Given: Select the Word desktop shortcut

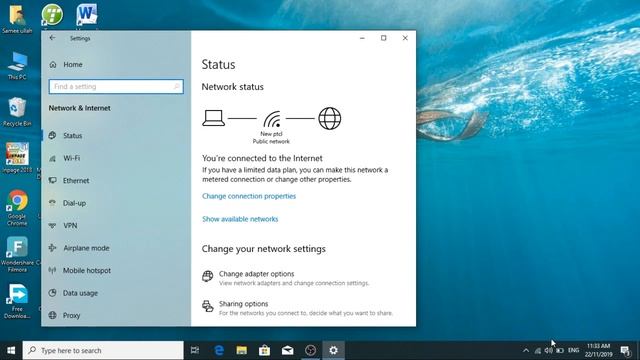Looking at the screenshot, I should pyautogui.click(x=87, y=16).
